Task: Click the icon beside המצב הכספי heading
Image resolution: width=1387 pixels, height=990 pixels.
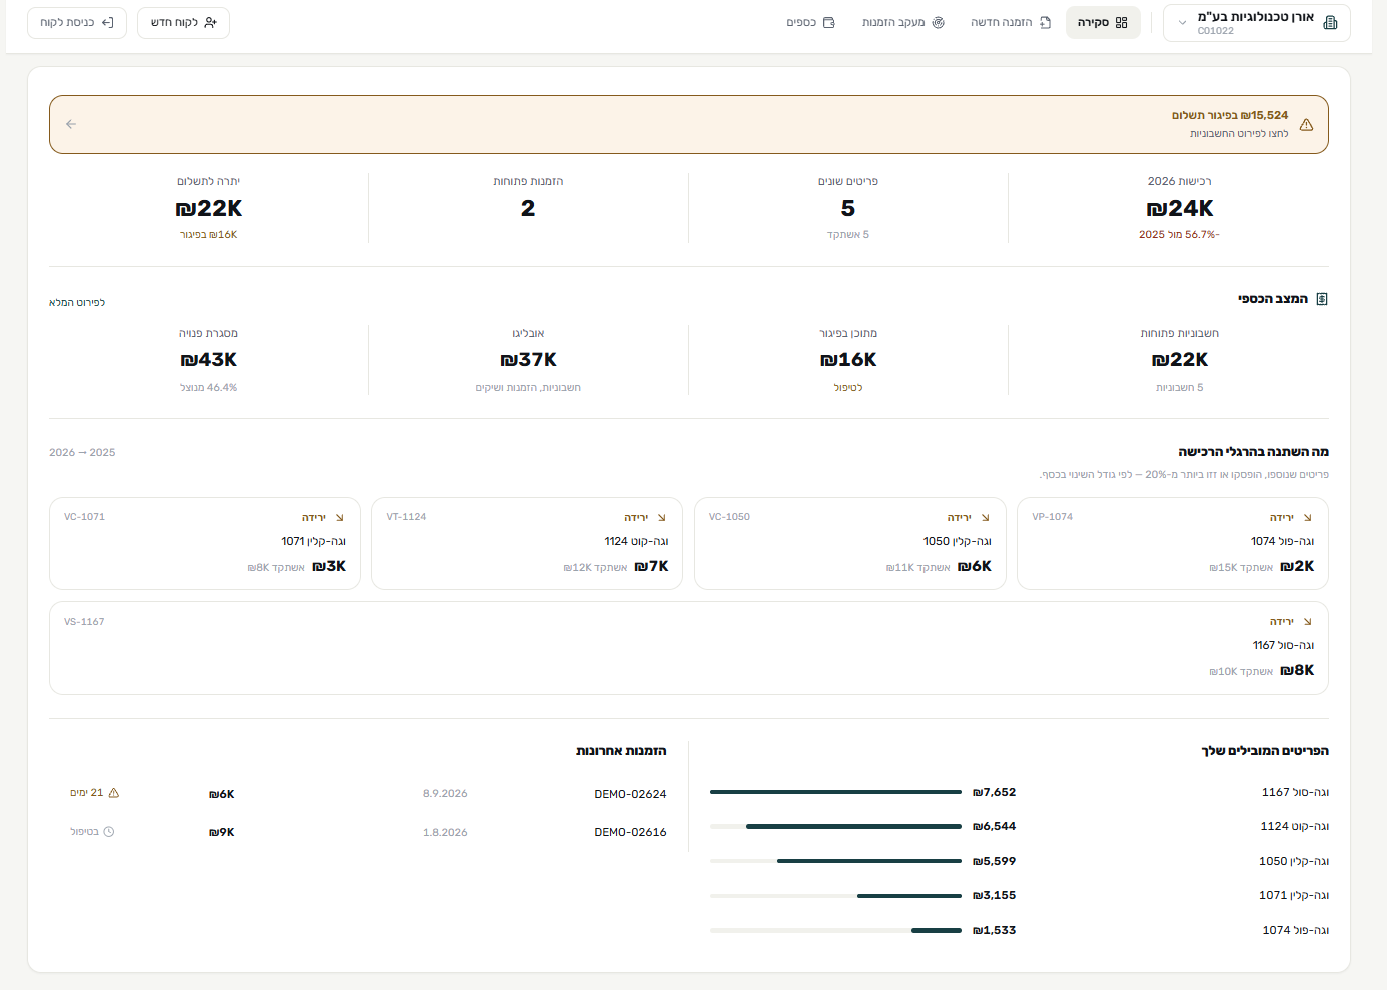Action: [1322, 299]
